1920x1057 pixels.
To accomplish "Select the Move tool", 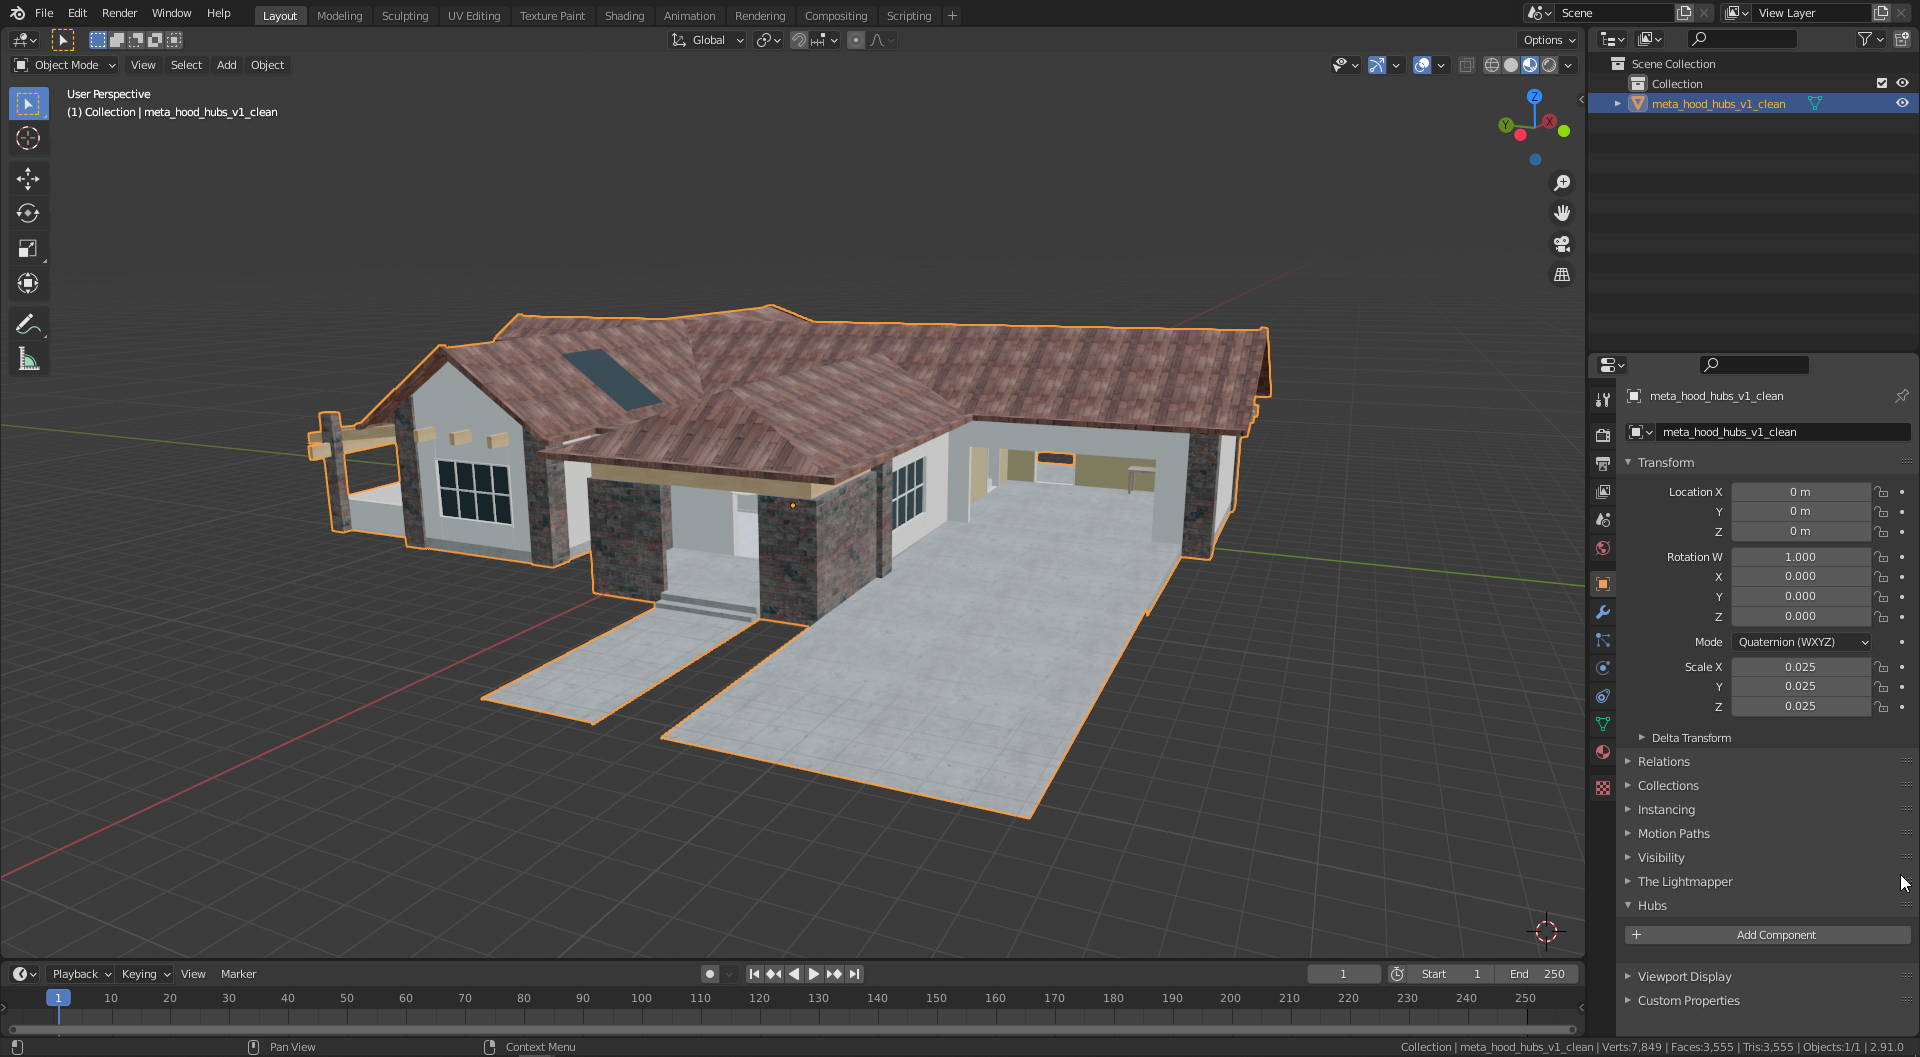I will (x=28, y=178).
